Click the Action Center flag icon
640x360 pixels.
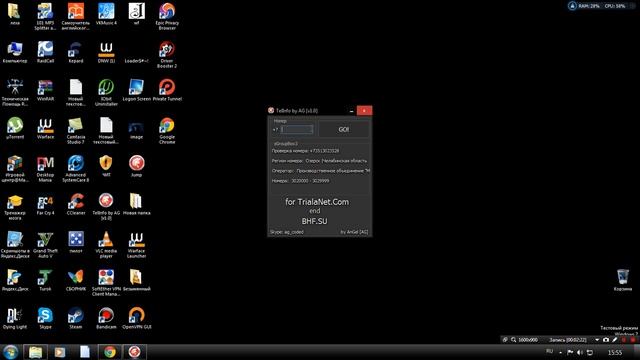570,352
